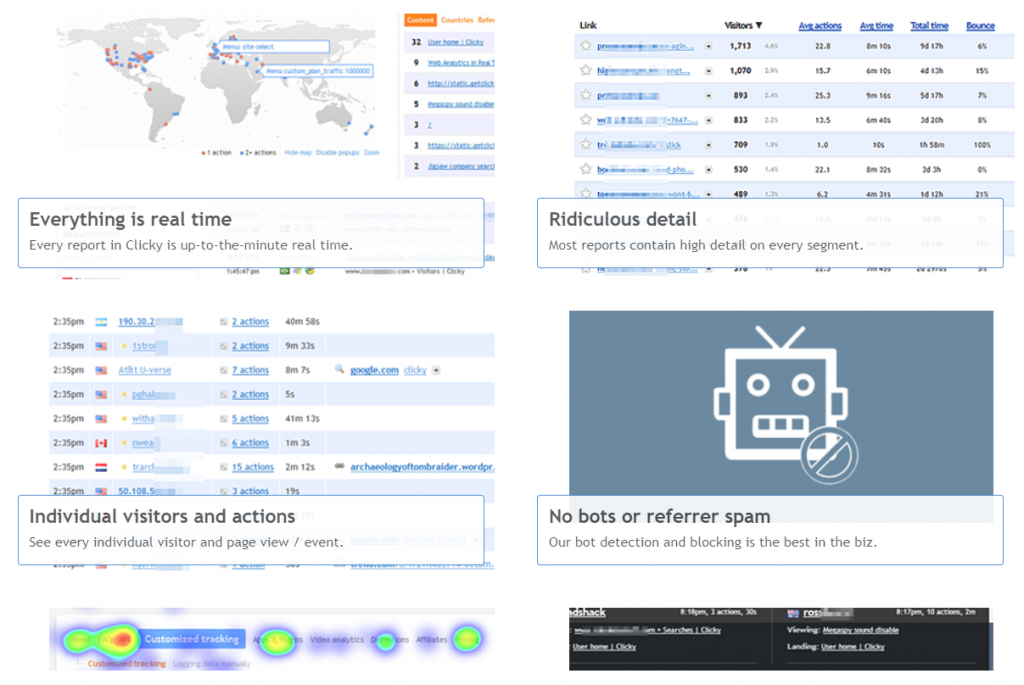The height and width of the screenshot is (685, 1024).
Task: Star the link row with 489 visitors
Action: pos(586,193)
